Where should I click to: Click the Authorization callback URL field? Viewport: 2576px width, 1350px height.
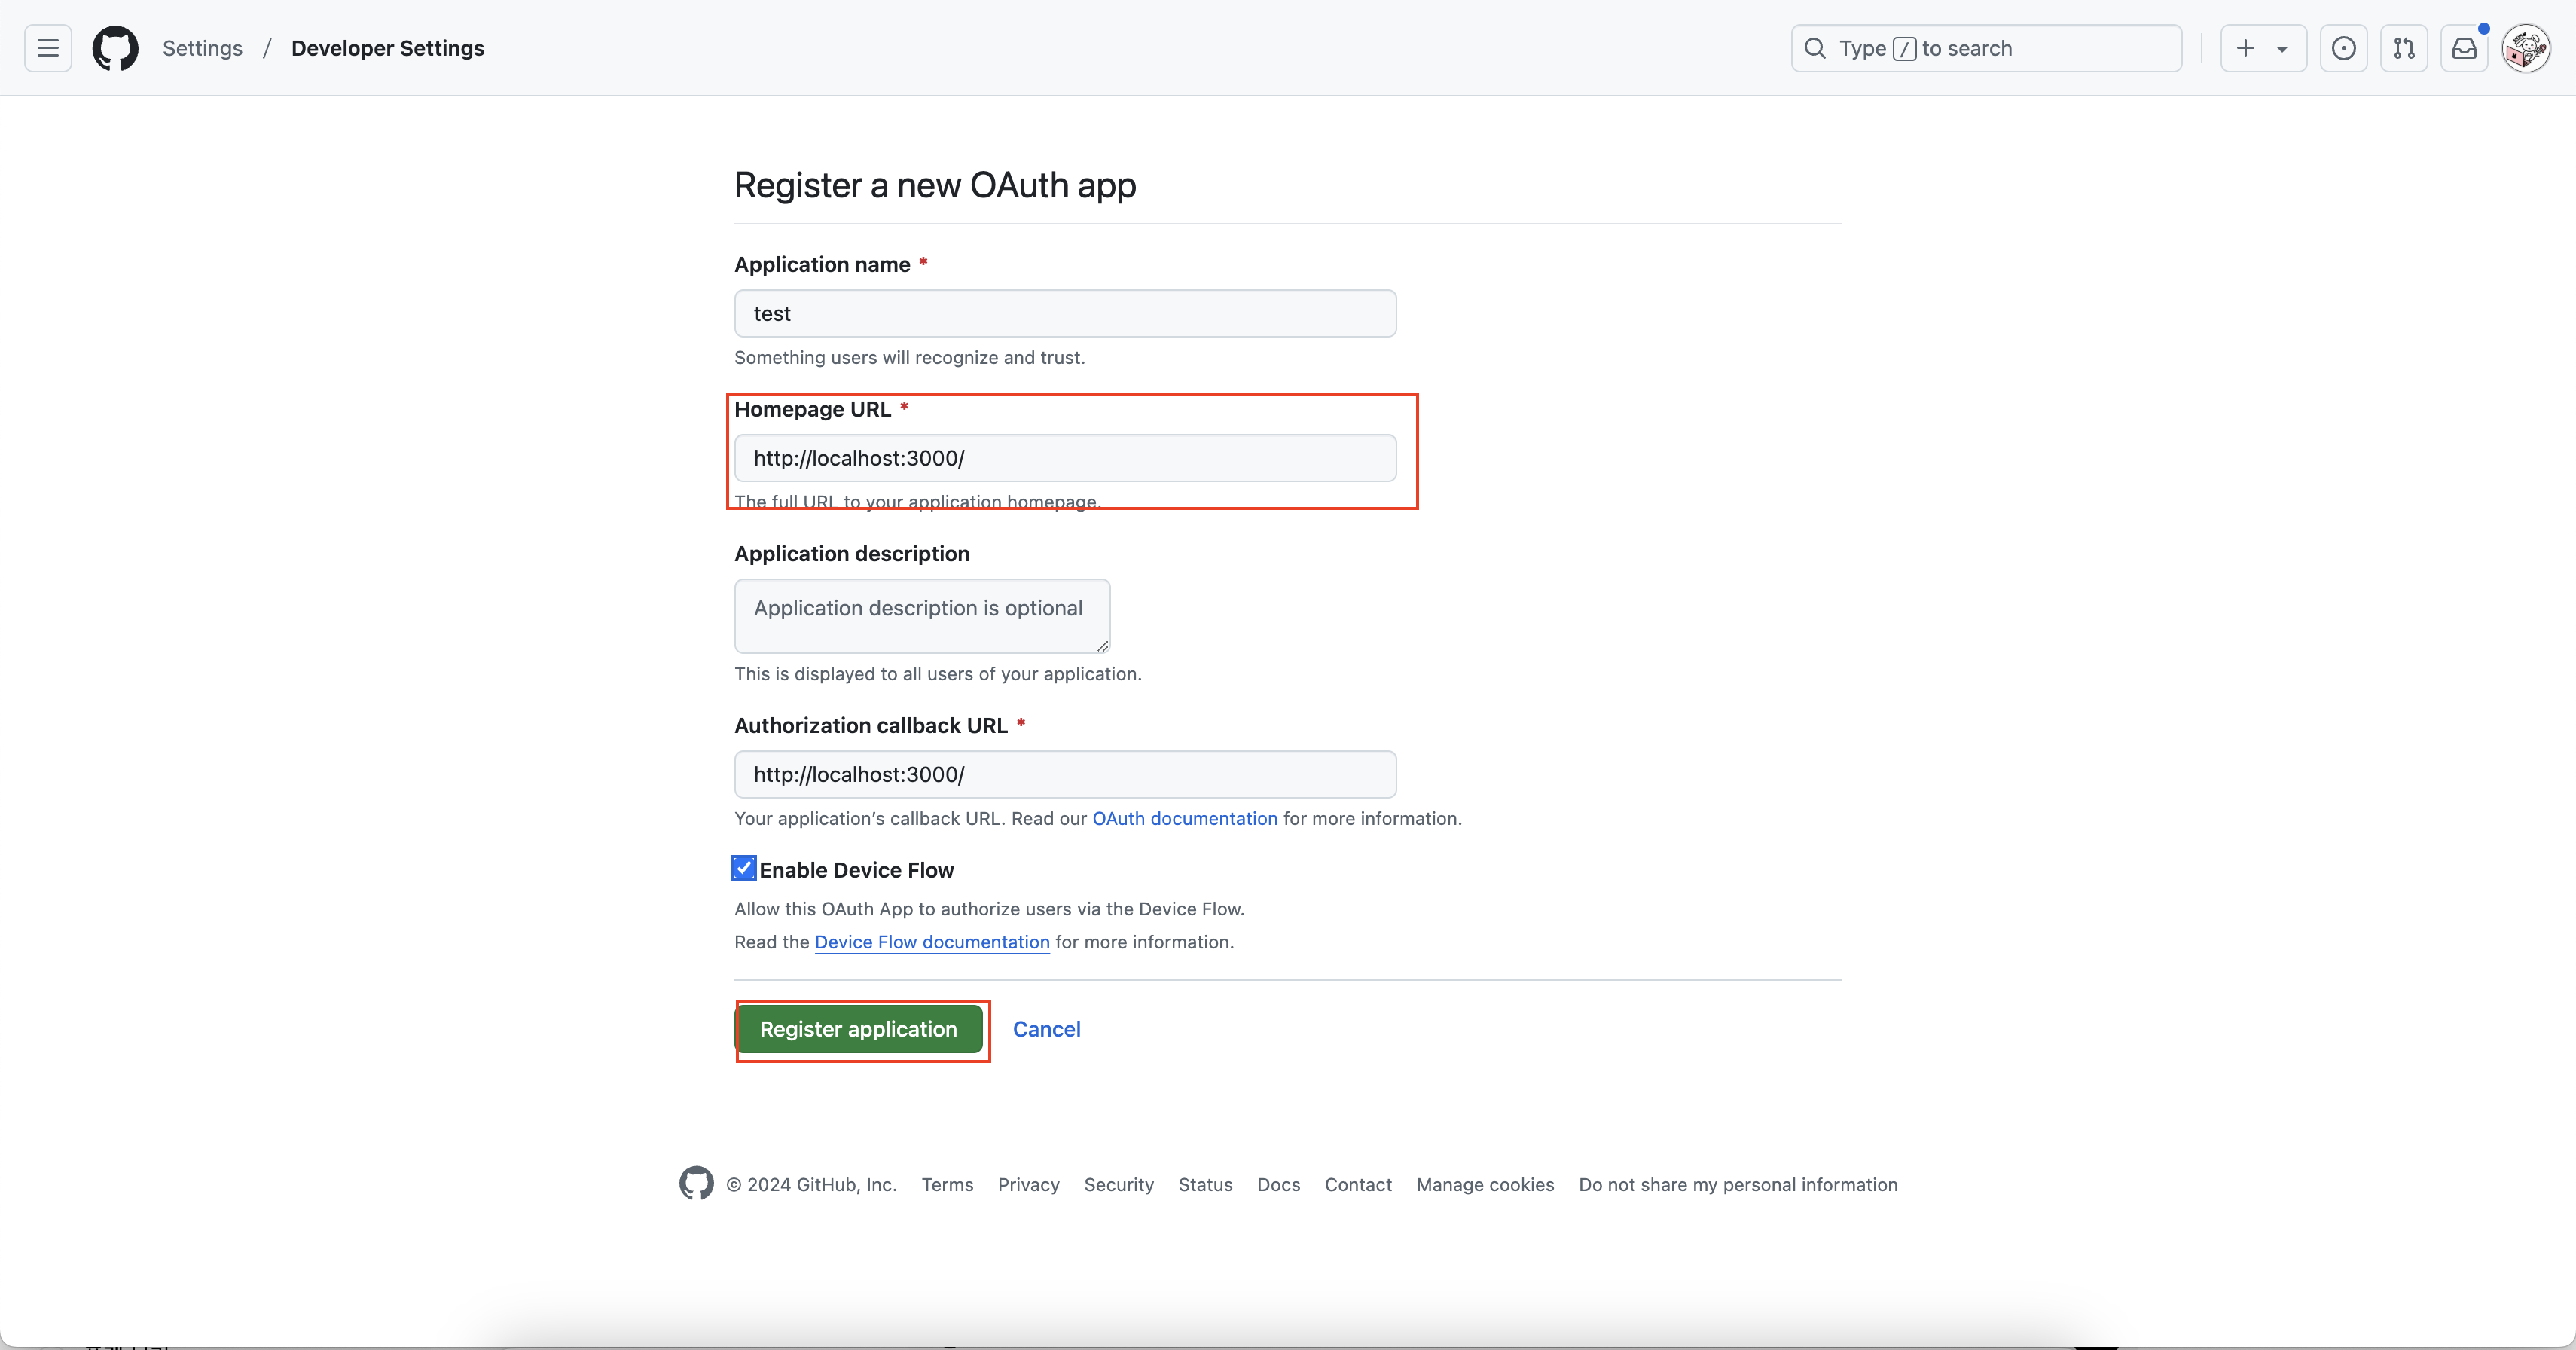1065,774
